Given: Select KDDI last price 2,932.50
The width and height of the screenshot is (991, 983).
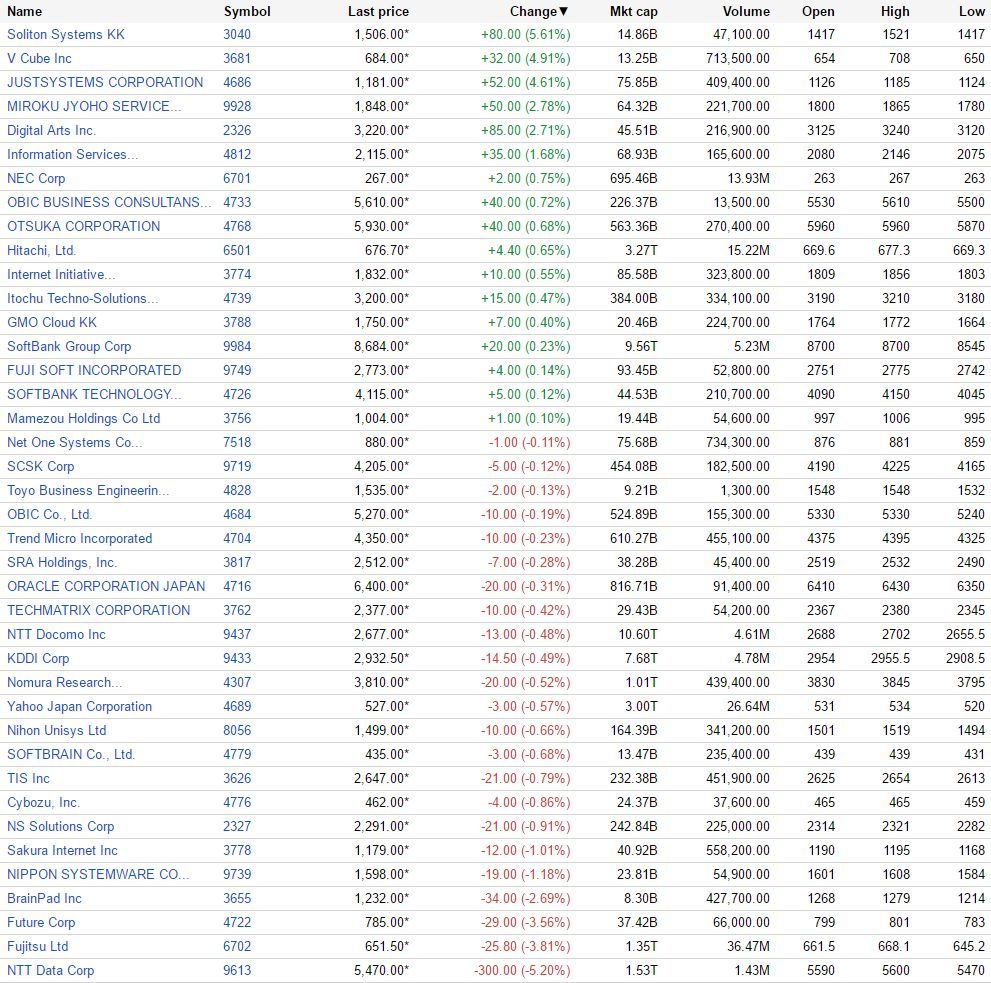Looking at the screenshot, I should coord(381,659).
